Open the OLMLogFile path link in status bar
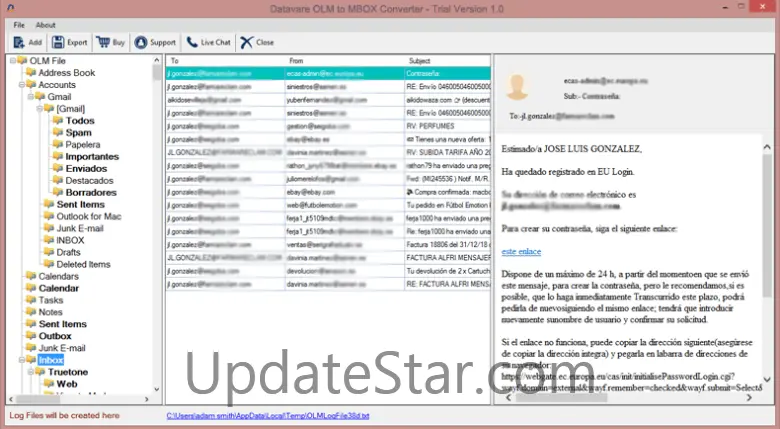 pyautogui.click(x=268, y=416)
